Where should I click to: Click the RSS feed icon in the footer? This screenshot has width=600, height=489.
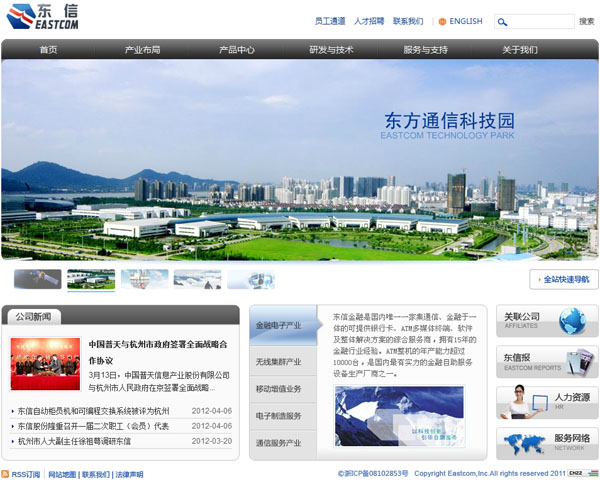(6, 474)
